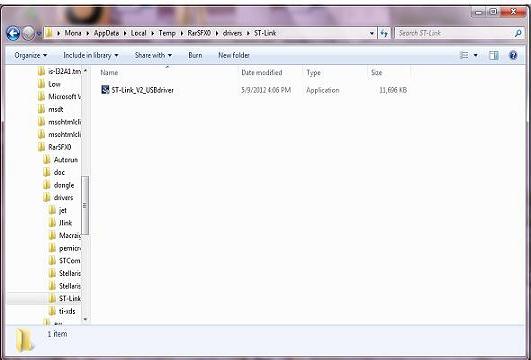Image resolution: width=531 pixels, height=360 pixels.
Task: Select the drivers folder in tree
Action: pyautogui.click(x=63, y=197)
